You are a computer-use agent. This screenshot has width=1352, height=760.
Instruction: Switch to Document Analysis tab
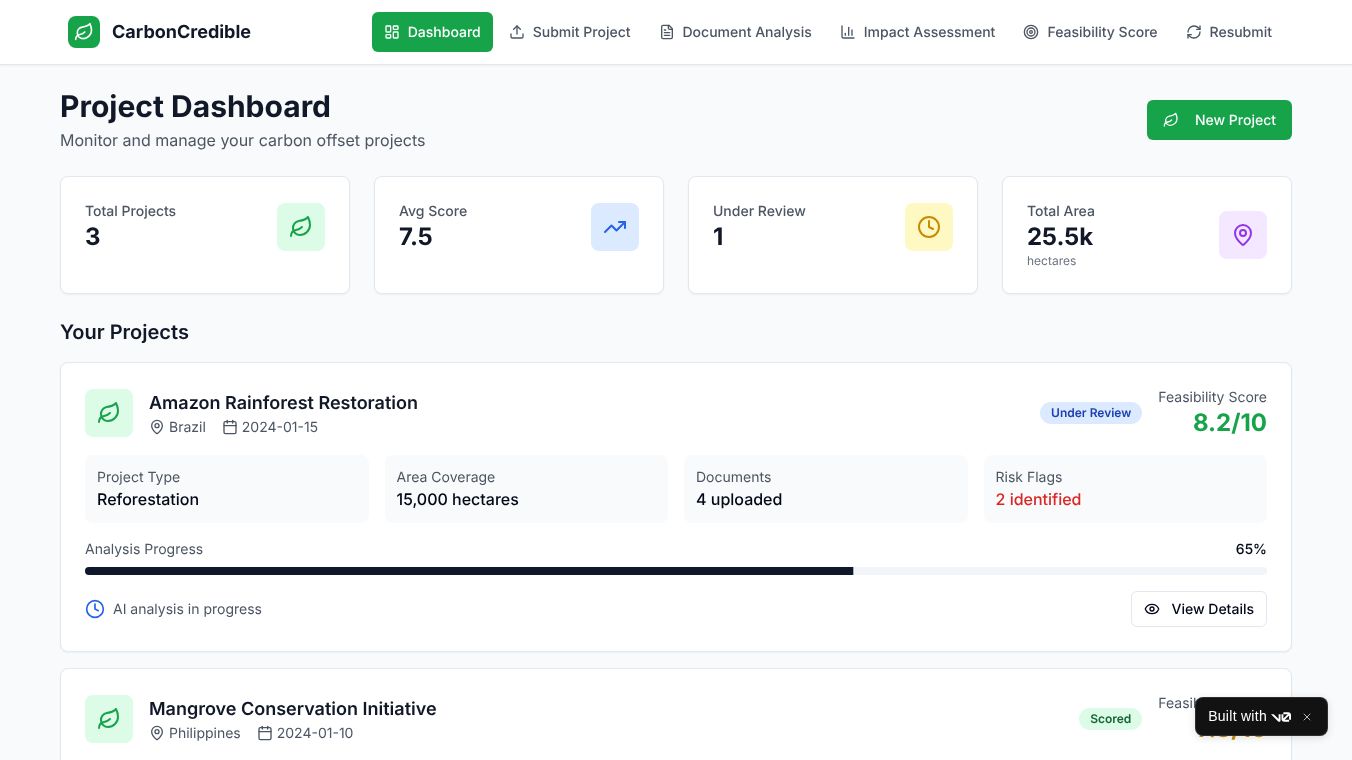point(735,32)
